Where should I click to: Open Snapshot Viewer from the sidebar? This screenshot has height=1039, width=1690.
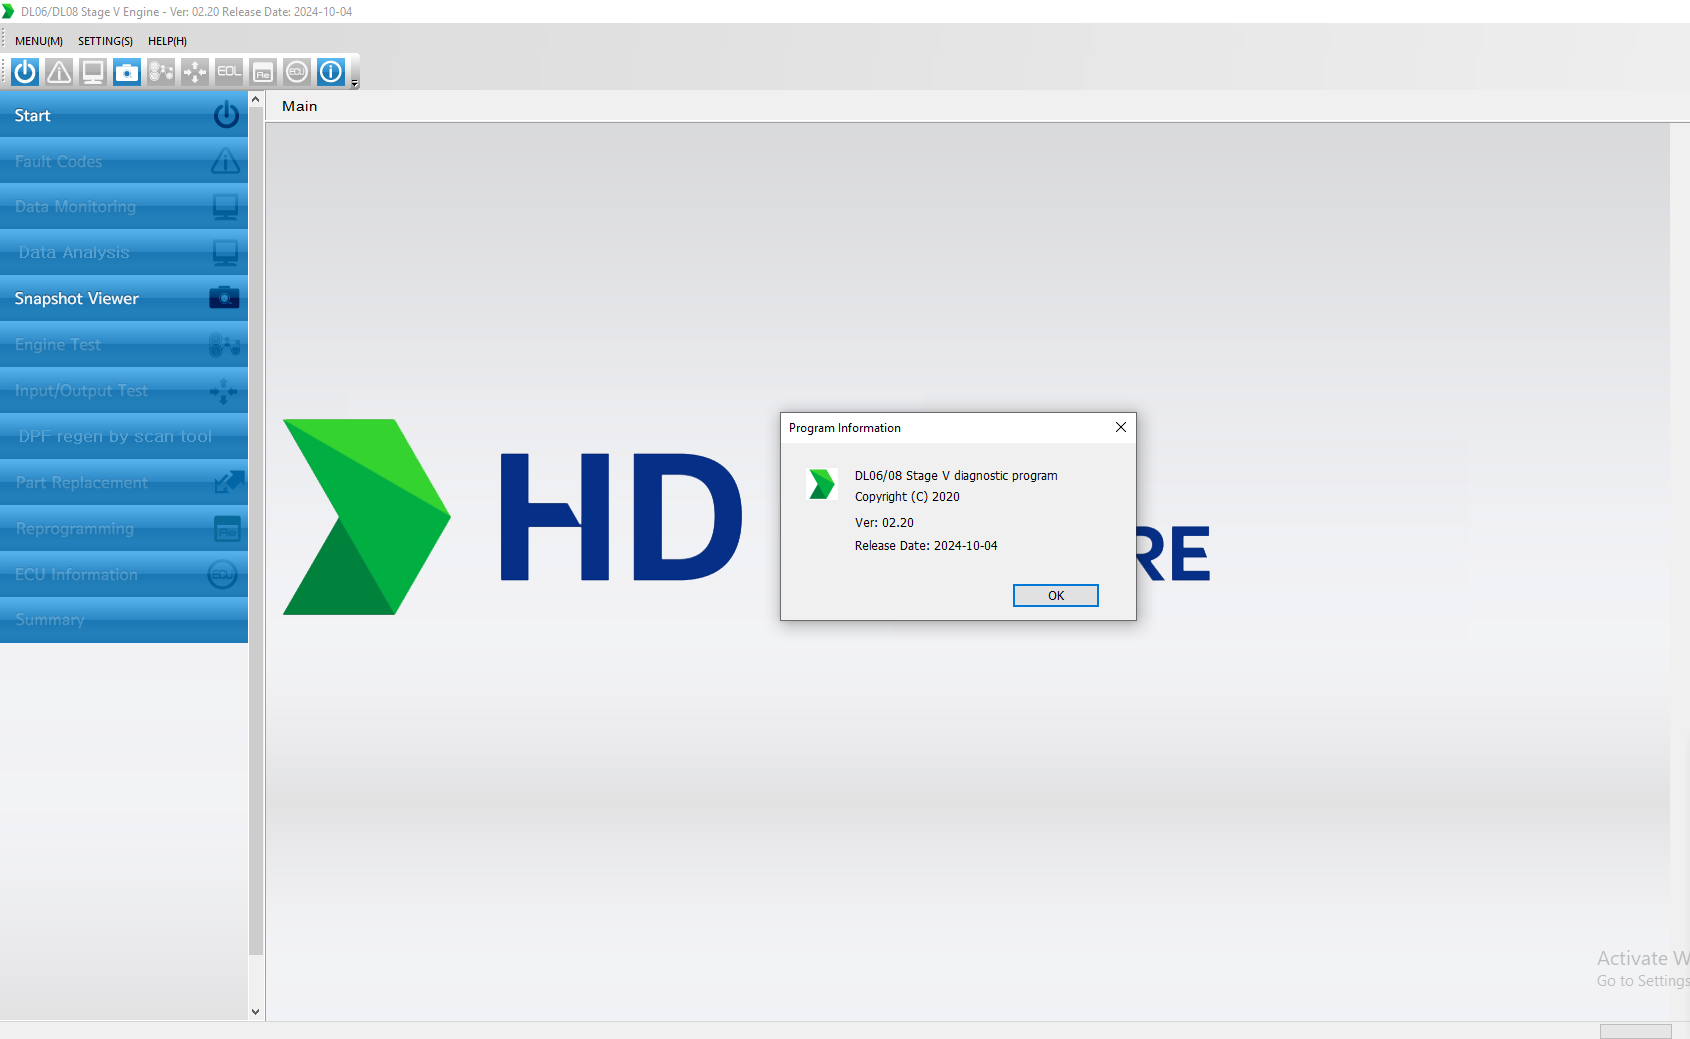[124, 299]
